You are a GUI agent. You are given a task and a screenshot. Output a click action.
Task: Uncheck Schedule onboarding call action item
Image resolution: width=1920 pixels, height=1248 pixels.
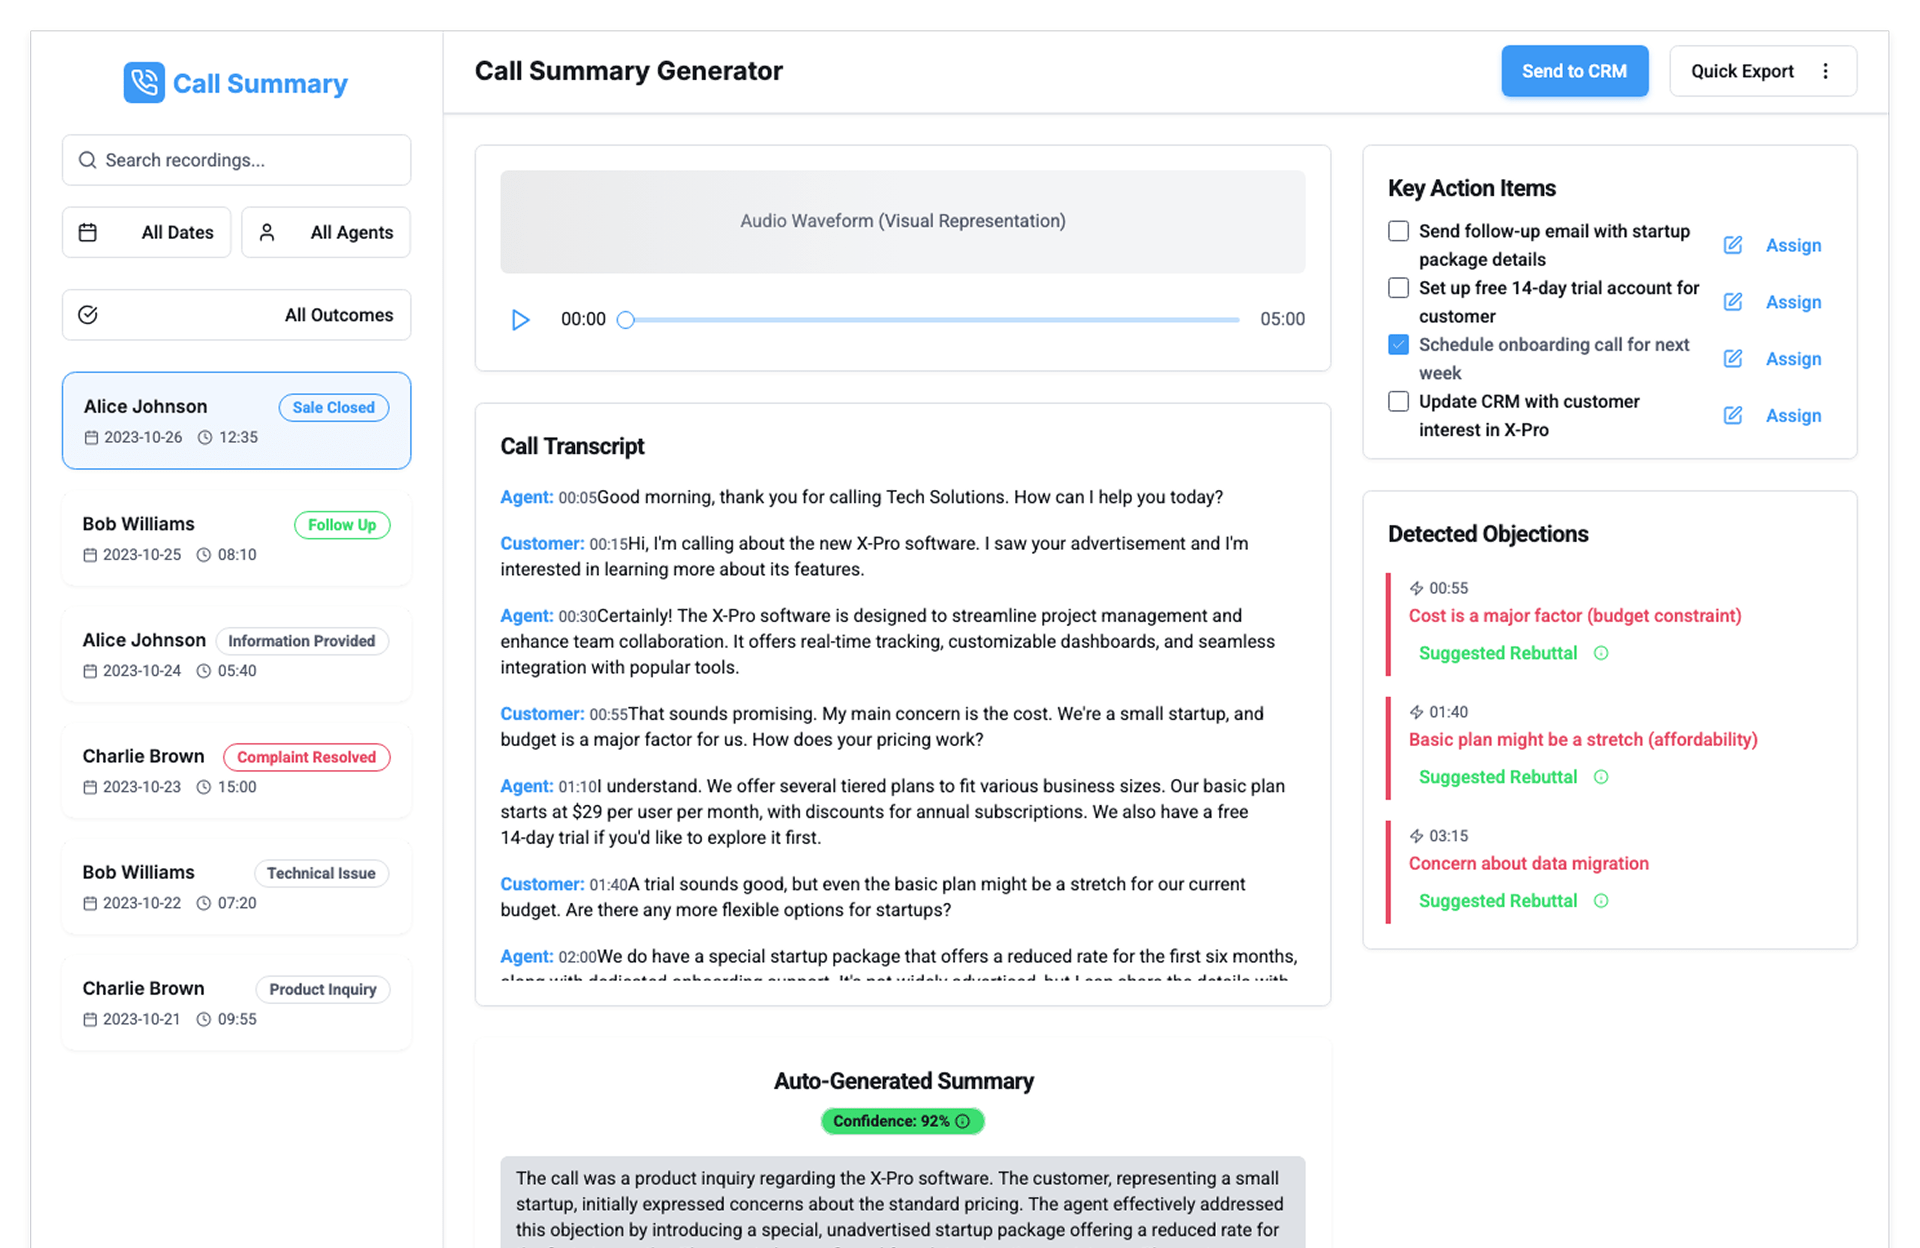click(x=1398, y=345)
